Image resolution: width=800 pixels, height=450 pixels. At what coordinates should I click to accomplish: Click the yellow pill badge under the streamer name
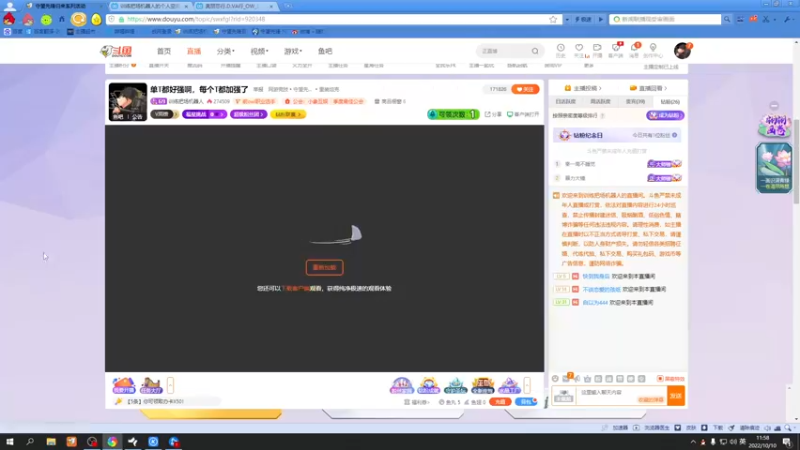click(x=288, y=114)
